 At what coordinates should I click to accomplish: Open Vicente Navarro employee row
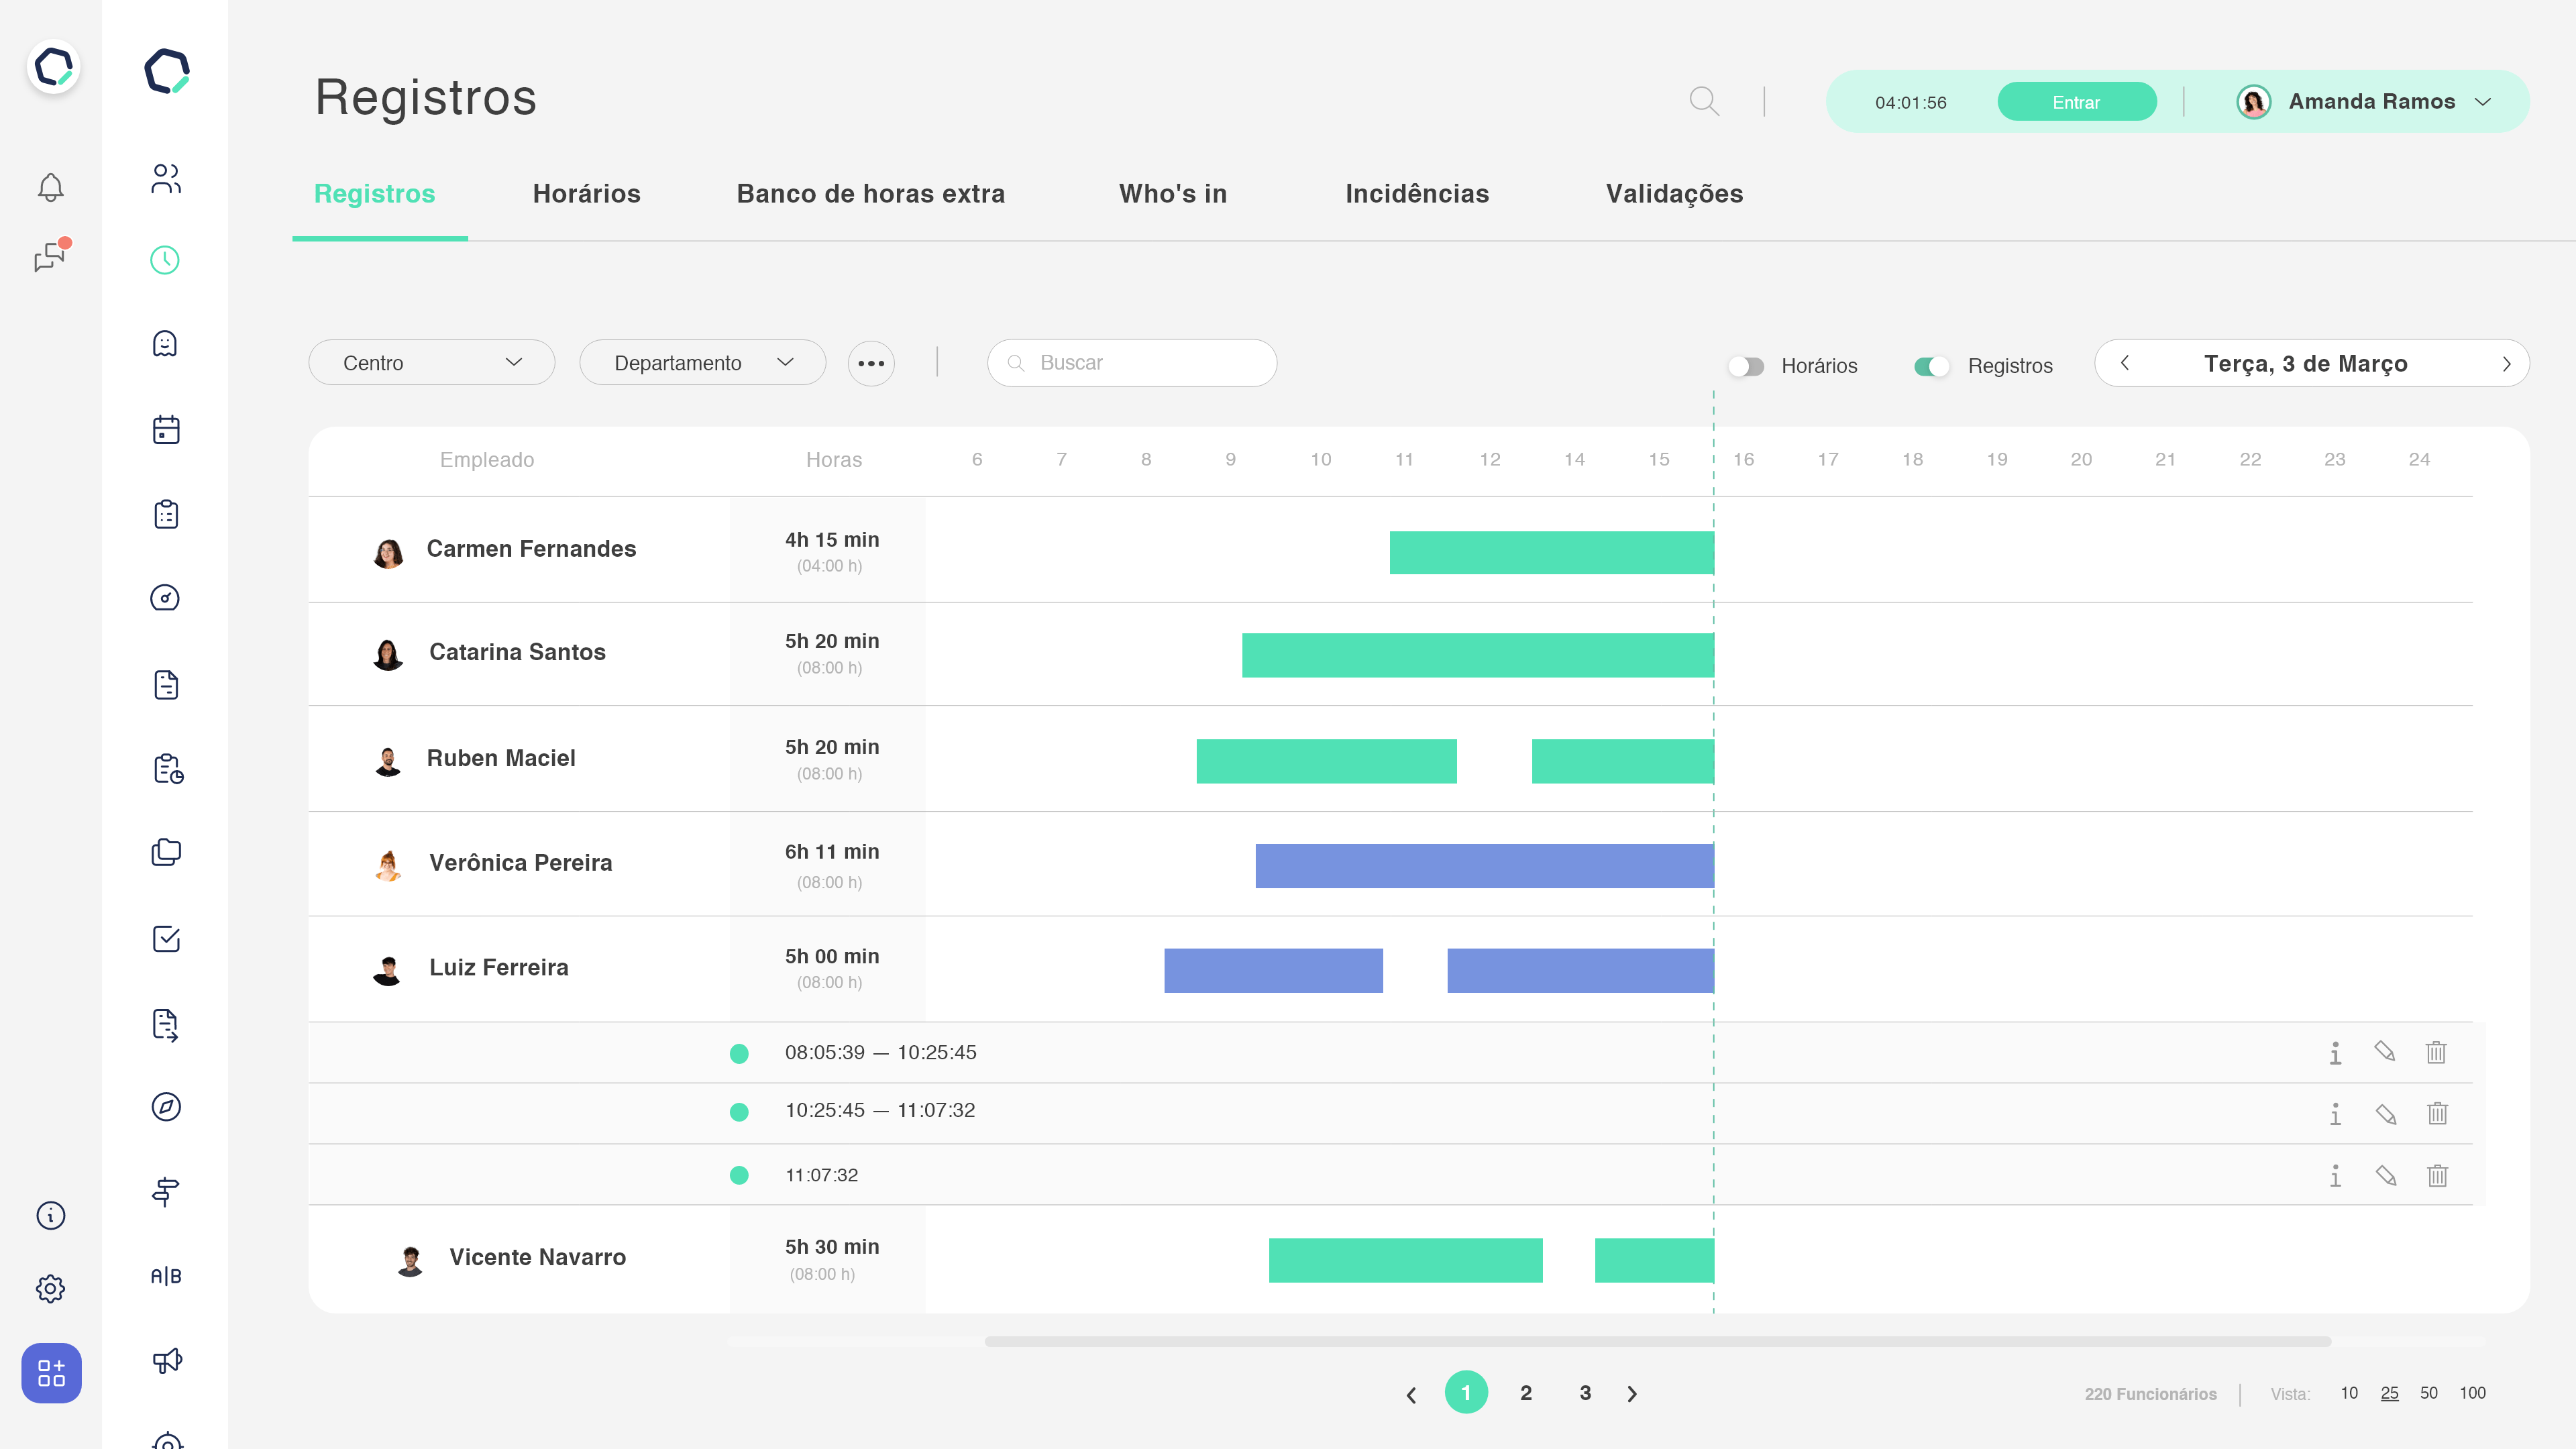[1391, 1259]
